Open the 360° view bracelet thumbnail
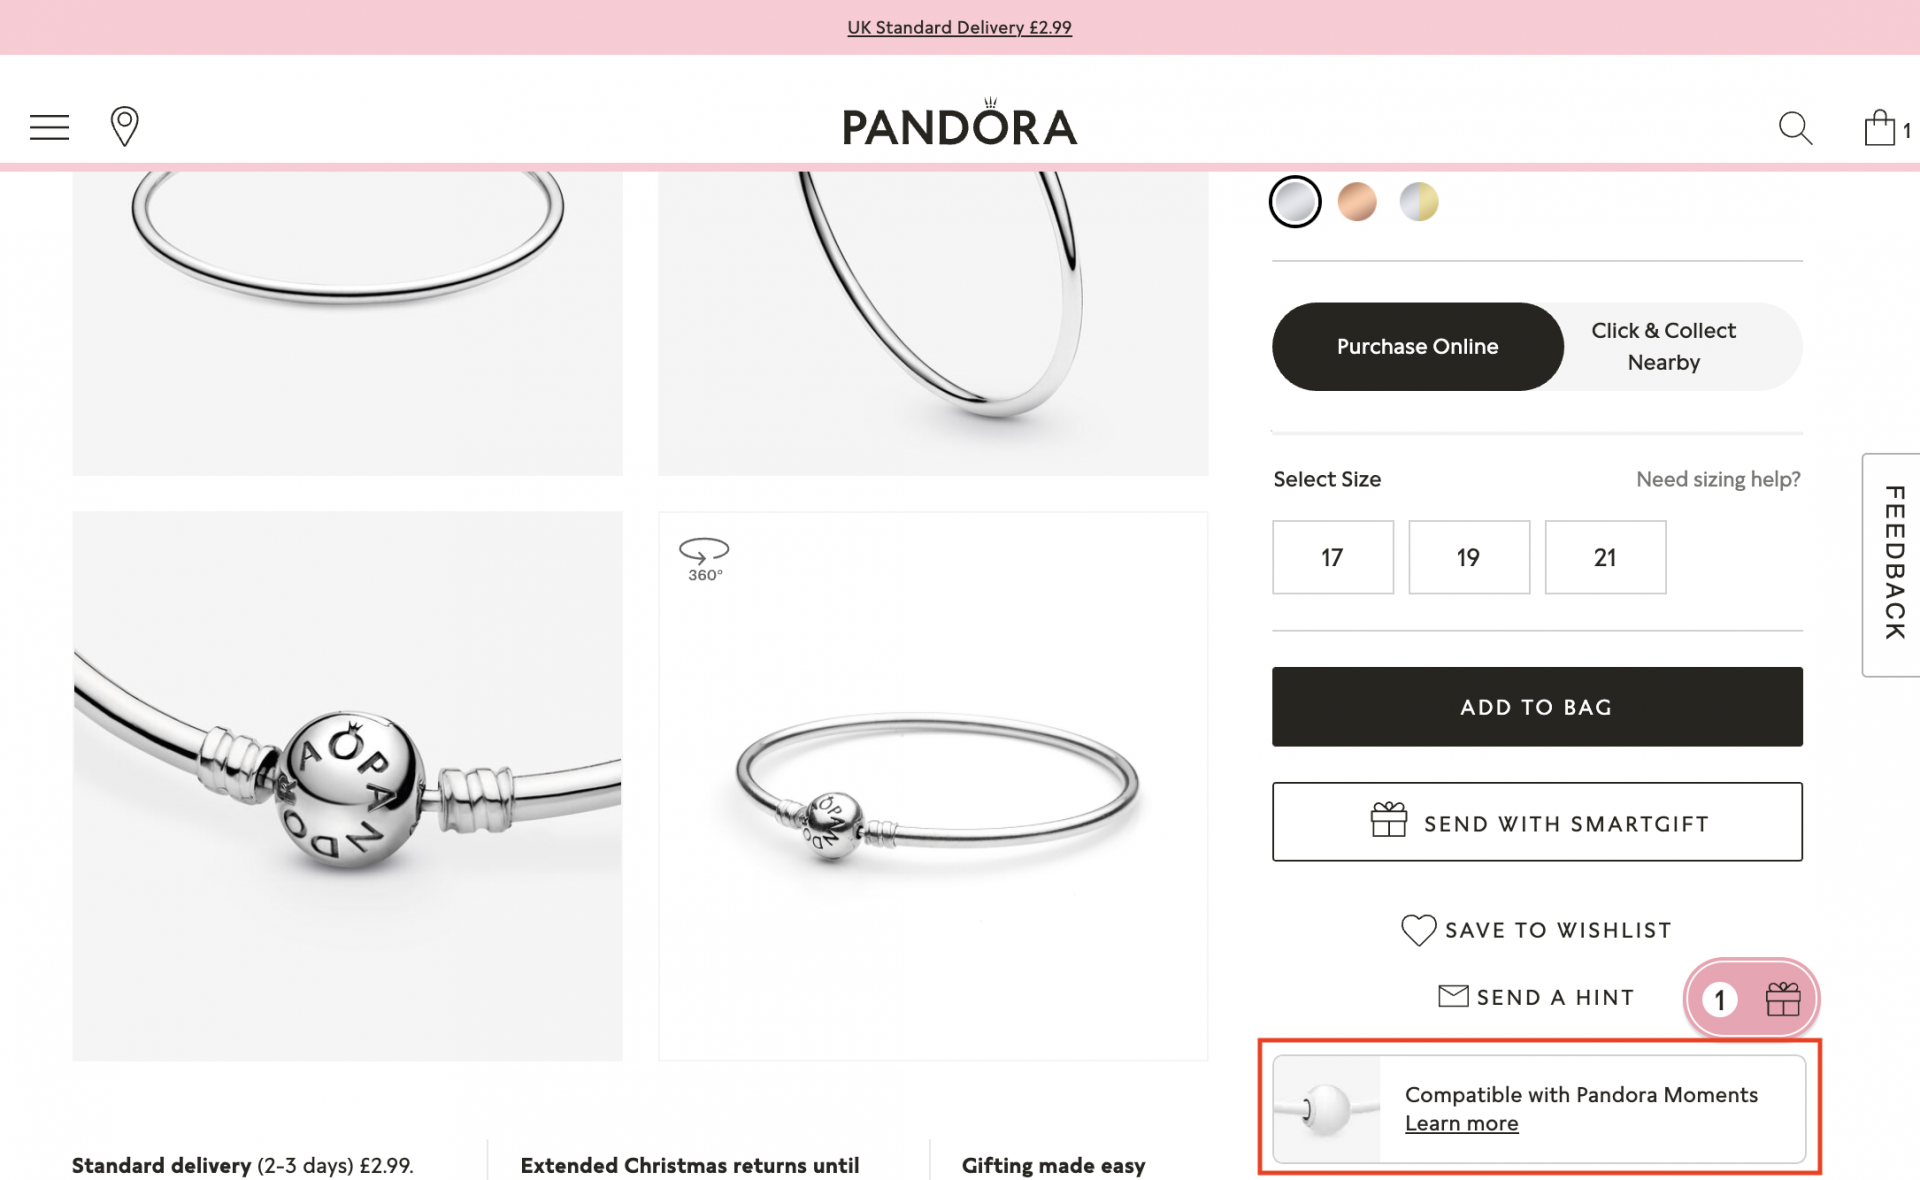The image size is (1920, 1180). 932,785
